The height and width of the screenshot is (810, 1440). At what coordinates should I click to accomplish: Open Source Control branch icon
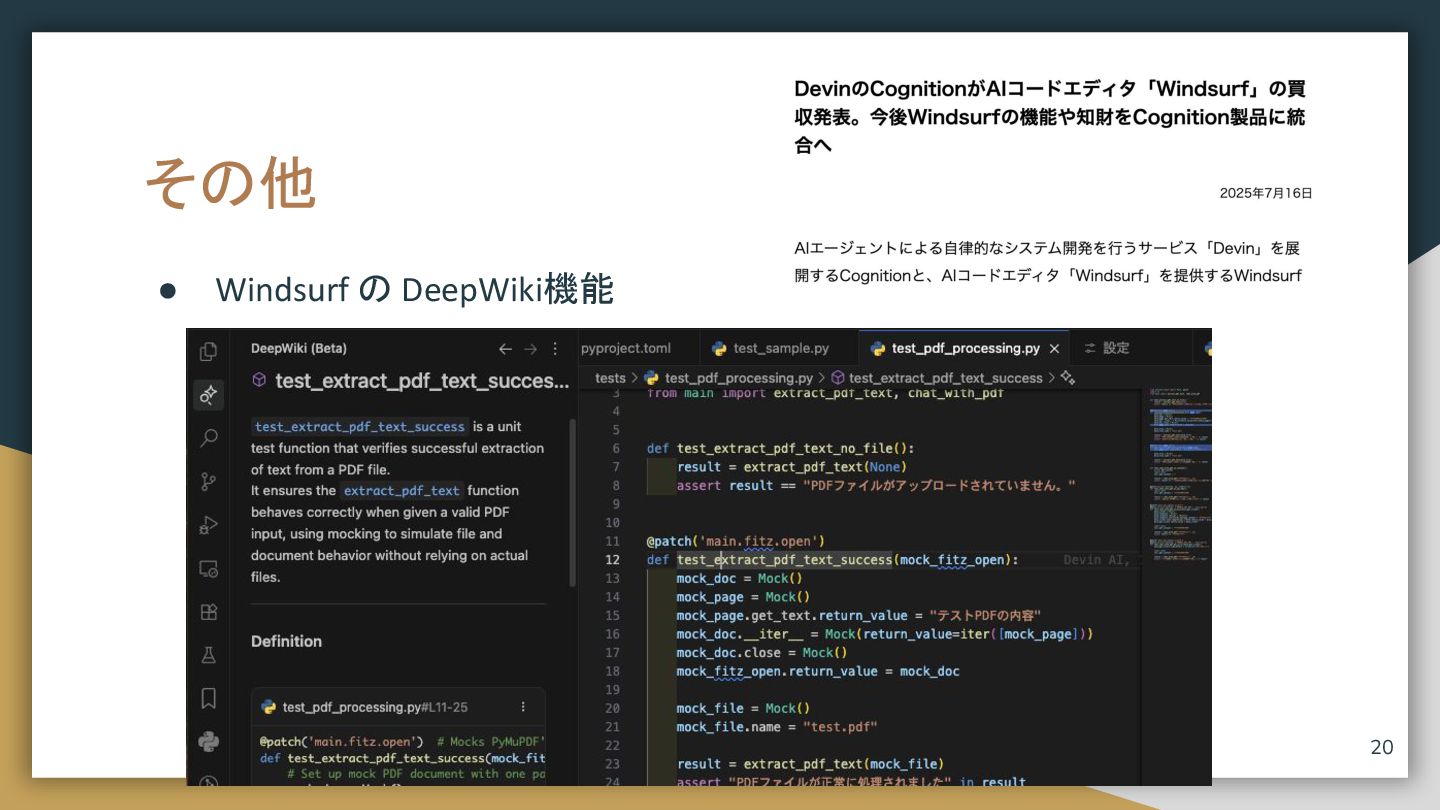(208, 481)
